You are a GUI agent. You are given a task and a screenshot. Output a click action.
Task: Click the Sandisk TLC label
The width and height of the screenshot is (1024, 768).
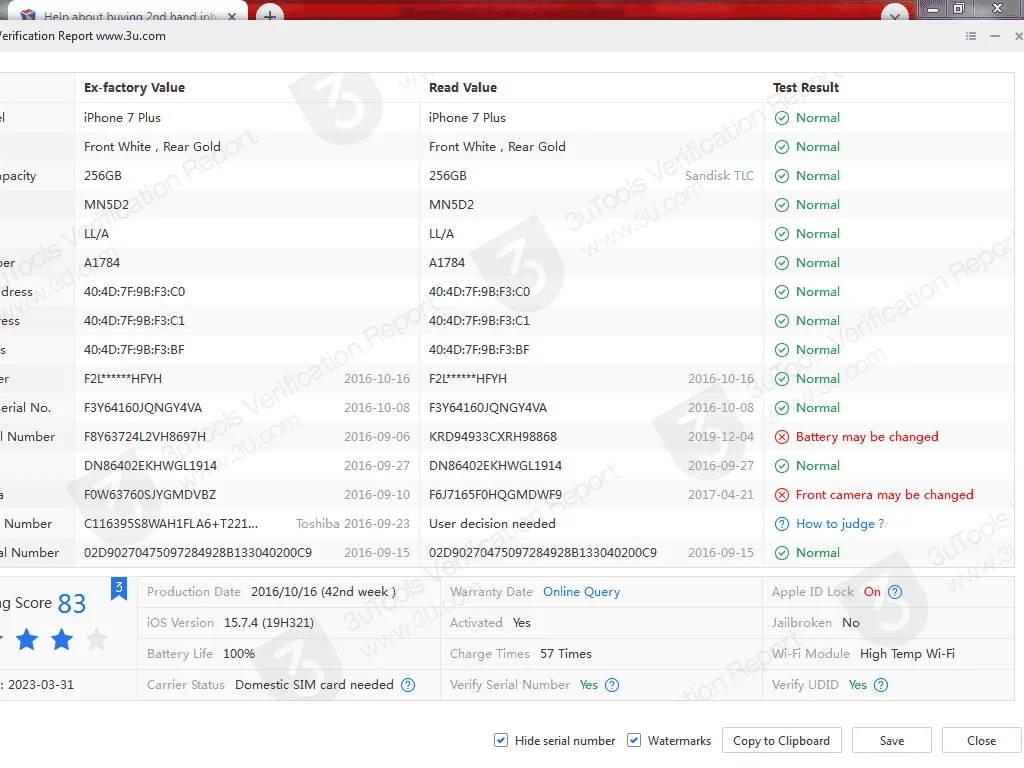[719, 176]
